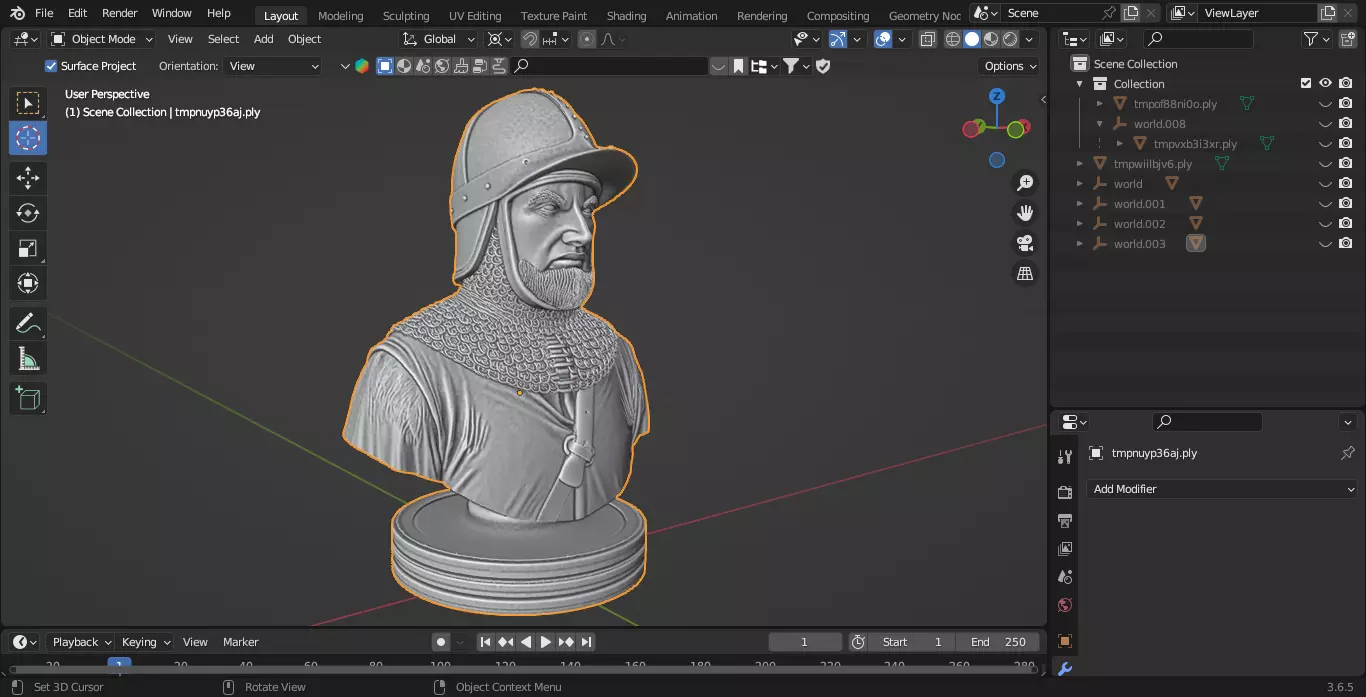Select the Rotate tool

point(28,213)
